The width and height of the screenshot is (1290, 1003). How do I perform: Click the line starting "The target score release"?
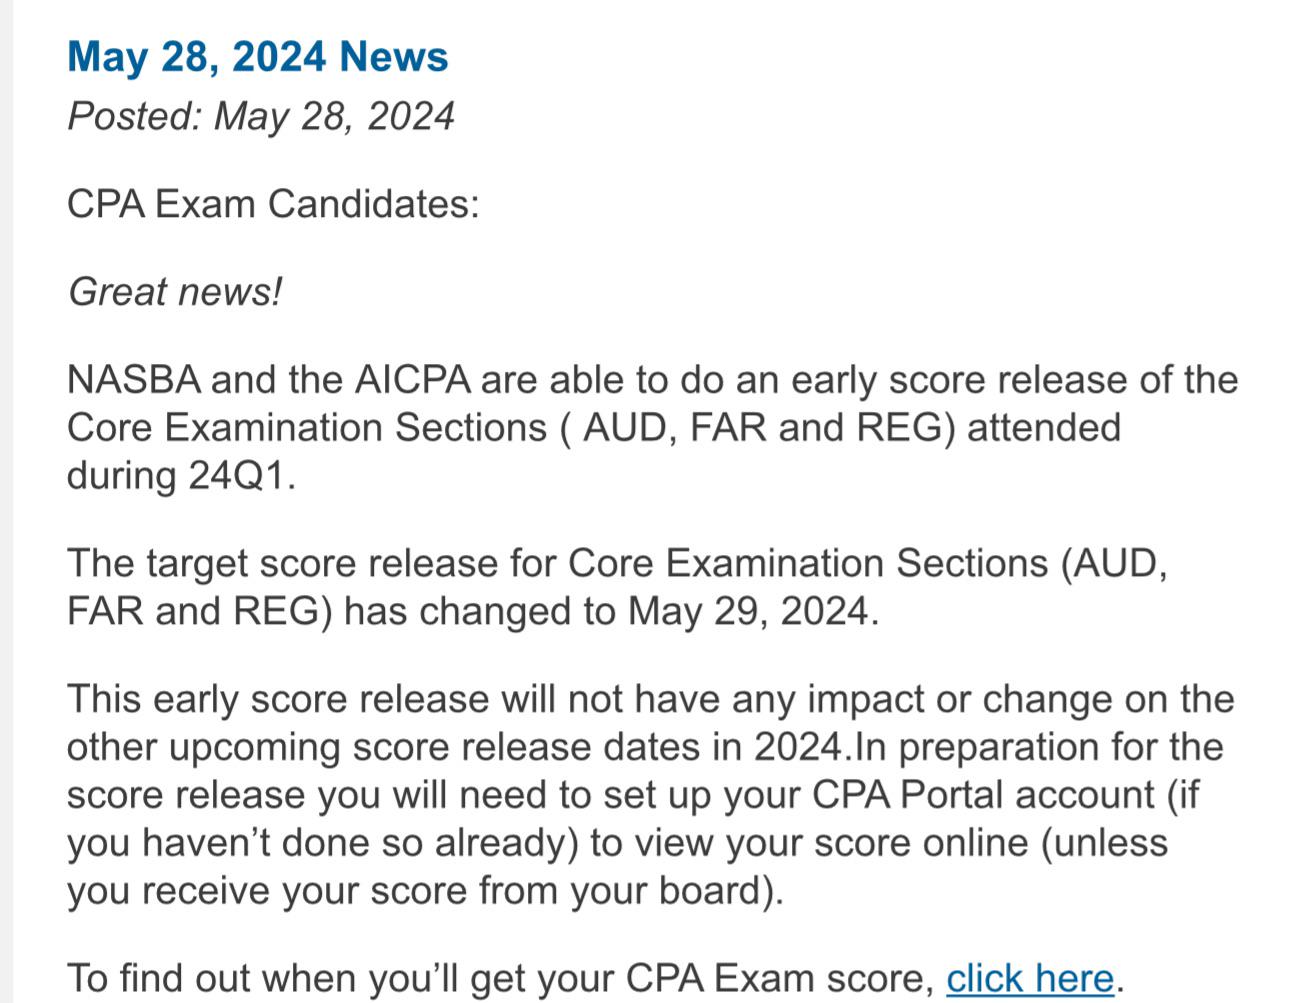pyautogui.click(x=617, y=564)
